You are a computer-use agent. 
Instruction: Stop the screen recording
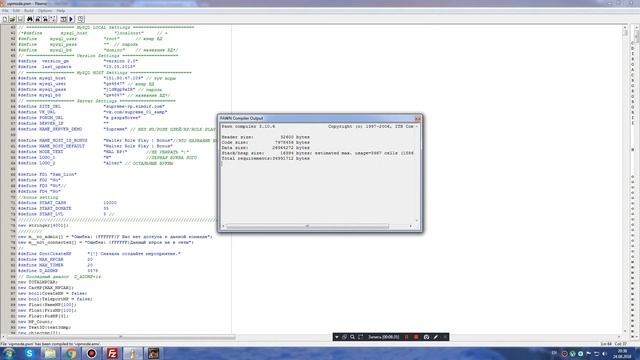click(x=416, y=337)
